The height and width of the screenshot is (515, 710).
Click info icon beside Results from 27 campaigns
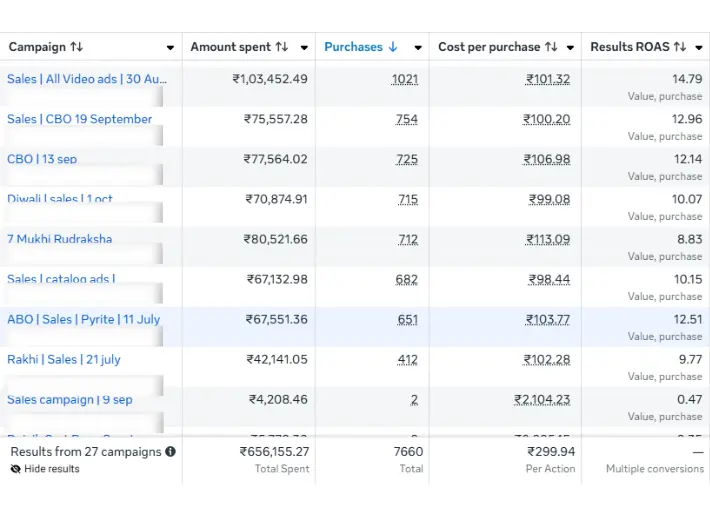(170, 452)
